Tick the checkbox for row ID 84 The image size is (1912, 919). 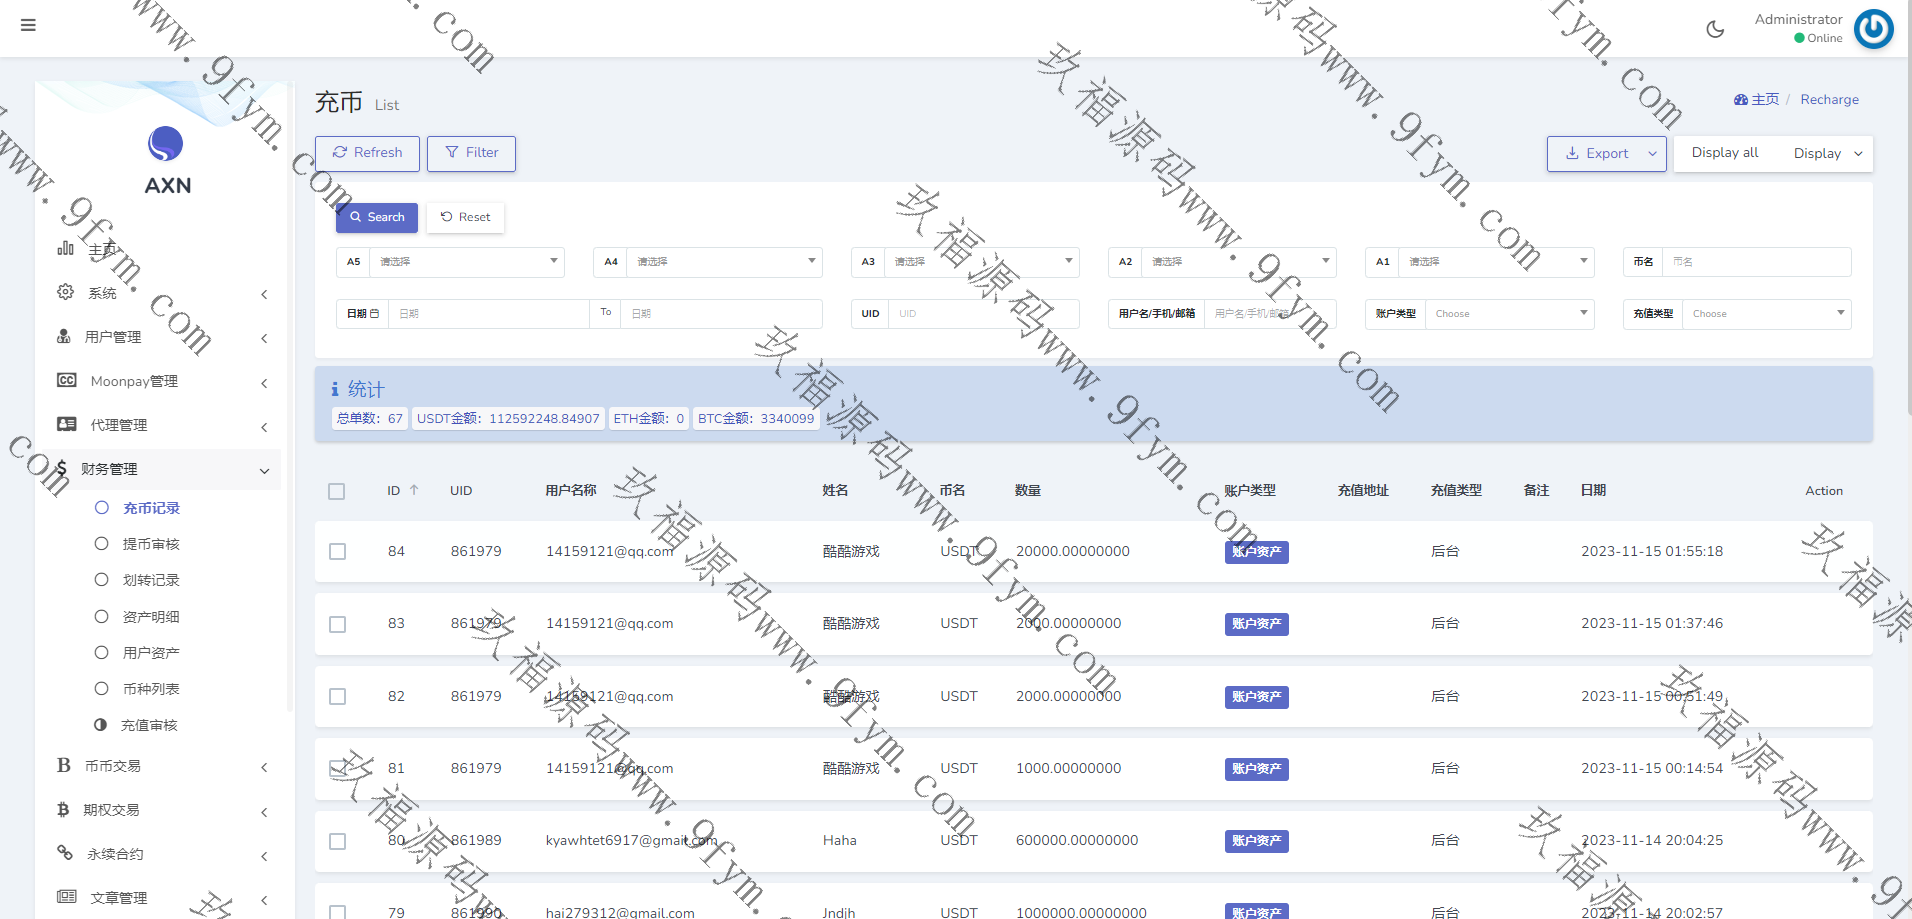click(338, 552)
